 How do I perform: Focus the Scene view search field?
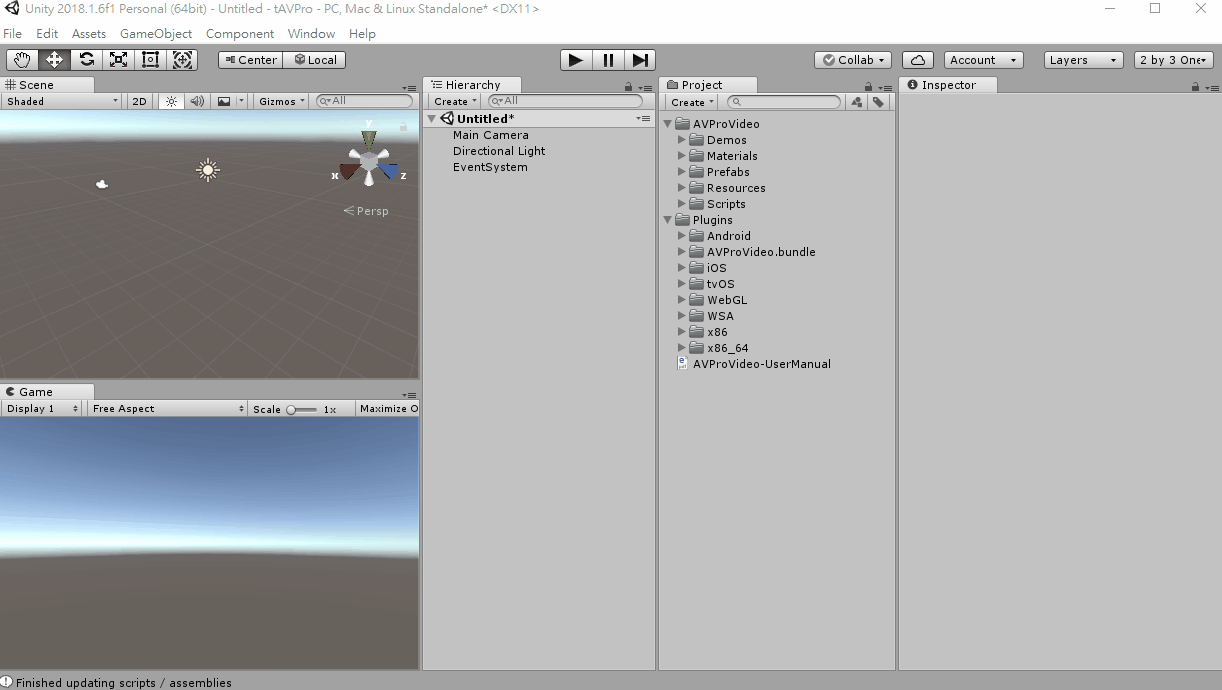[364, 101]
